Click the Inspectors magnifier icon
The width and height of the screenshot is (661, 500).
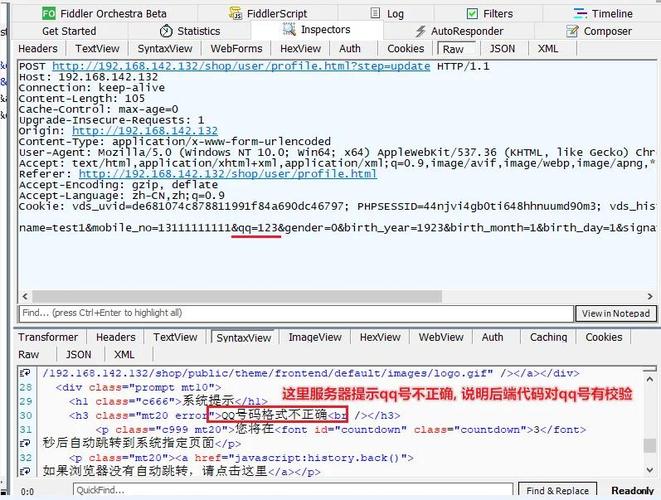[x=289, y=30]
